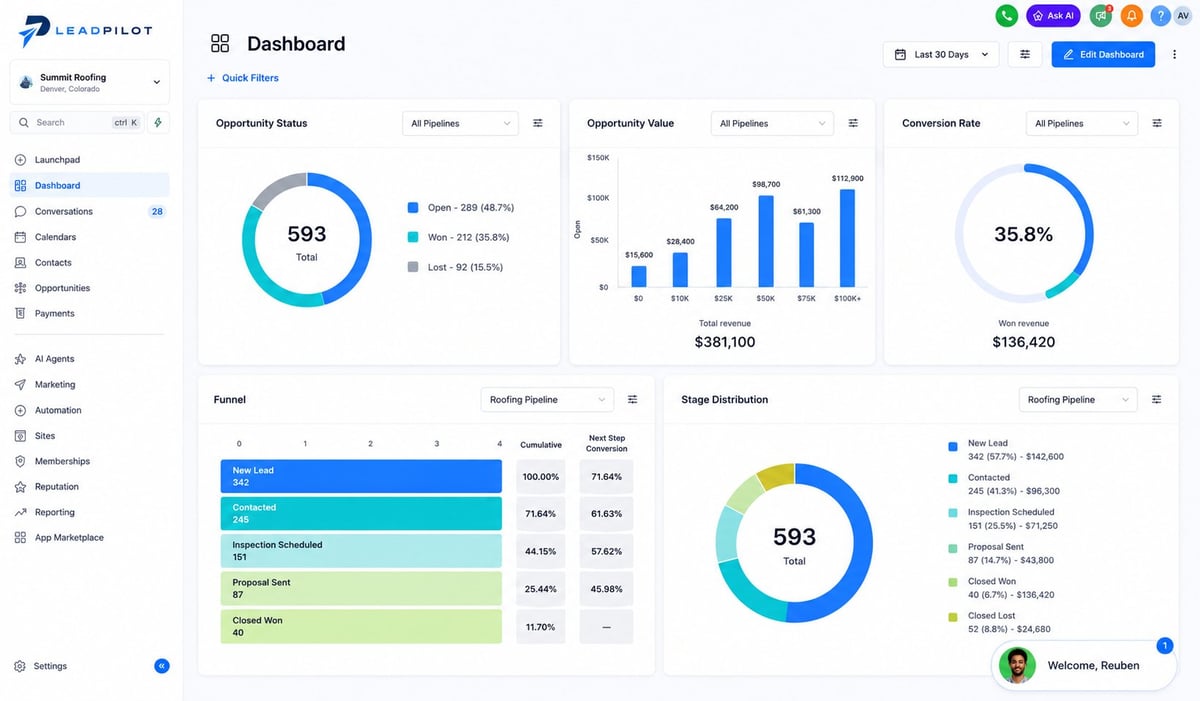Screen dimensions: 1200x701
Task: Open the dashboard filter sliders icon
Action: tap(1025, 54)
